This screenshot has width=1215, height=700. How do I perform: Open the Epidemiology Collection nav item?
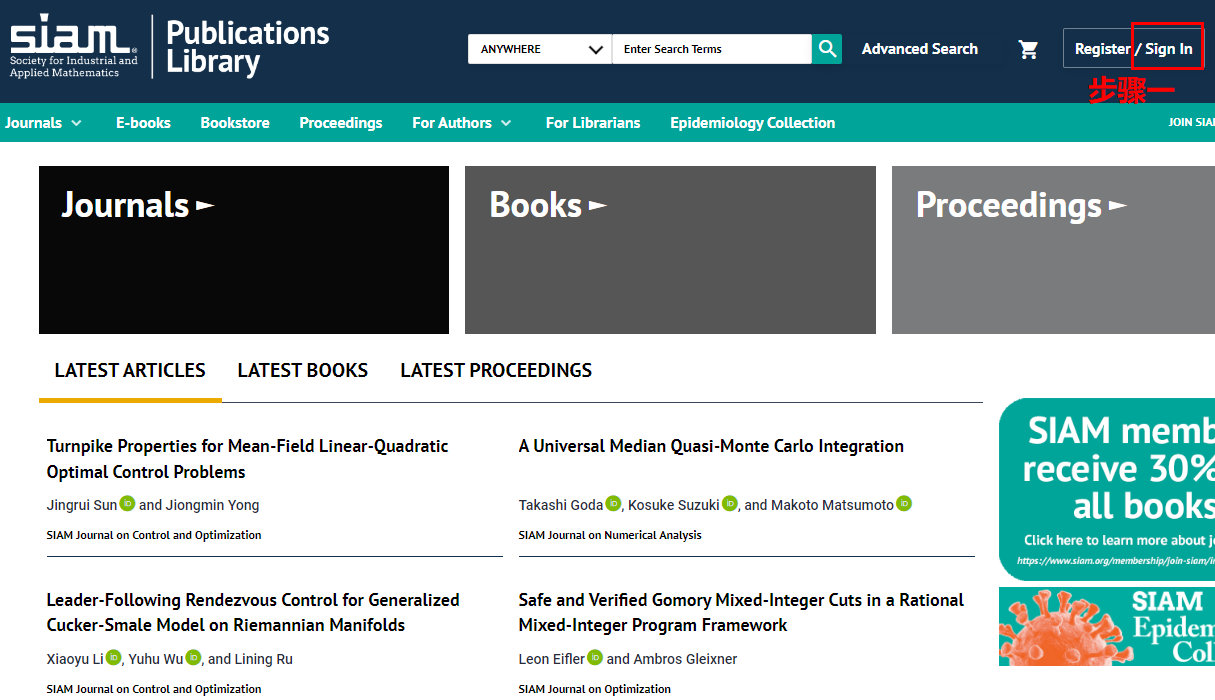pyautogui.click(x=752, y=123)
